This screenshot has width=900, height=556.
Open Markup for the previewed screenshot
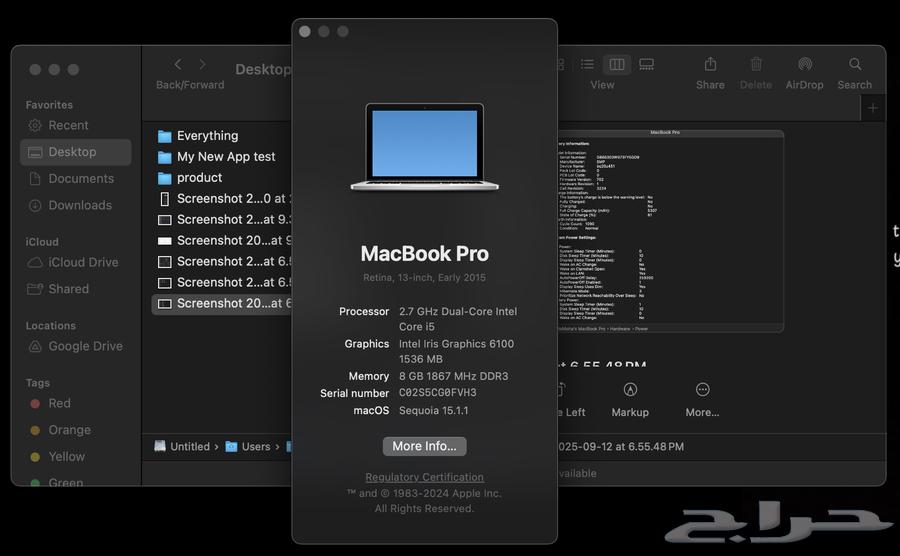[630, 390]
